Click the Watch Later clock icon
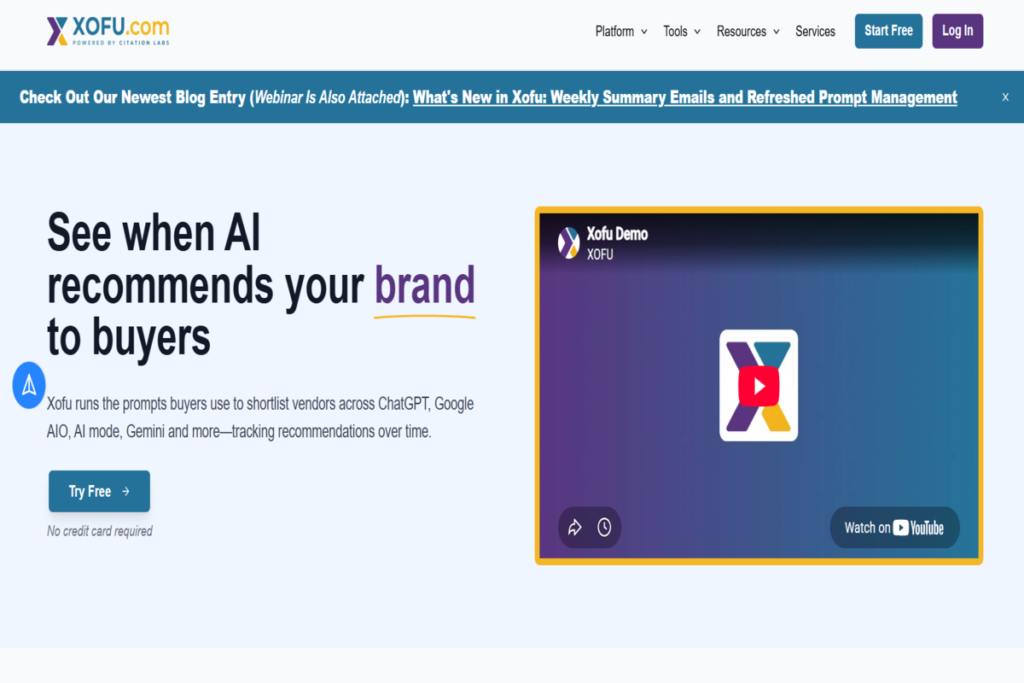The width and height of the screenshot is (1024, 683). point(604,527)
